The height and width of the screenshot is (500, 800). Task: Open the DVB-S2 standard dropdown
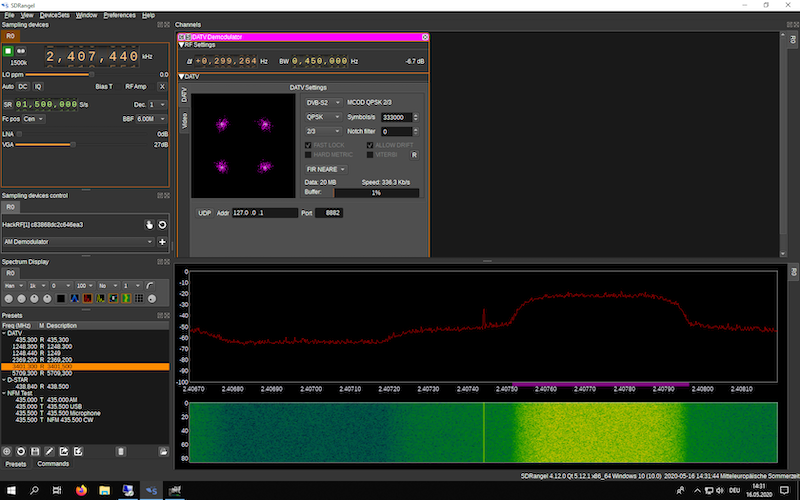tap(323, 102)
